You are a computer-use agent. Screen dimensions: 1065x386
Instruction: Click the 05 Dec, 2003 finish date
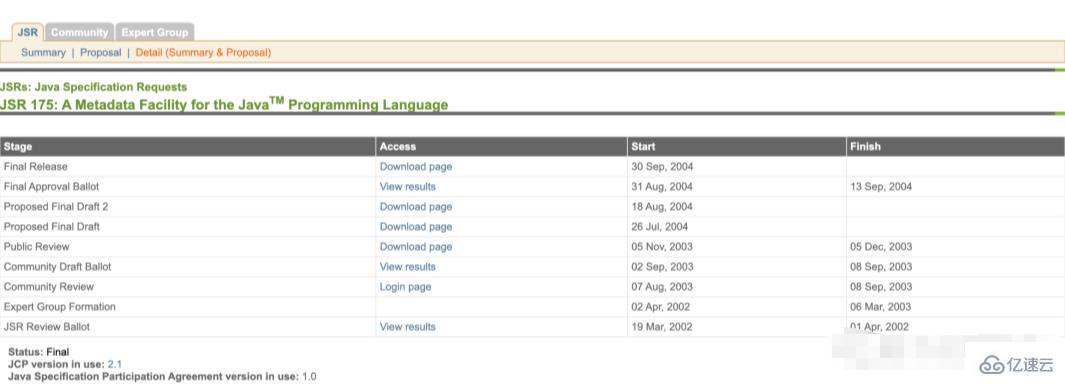pos(881,247)
